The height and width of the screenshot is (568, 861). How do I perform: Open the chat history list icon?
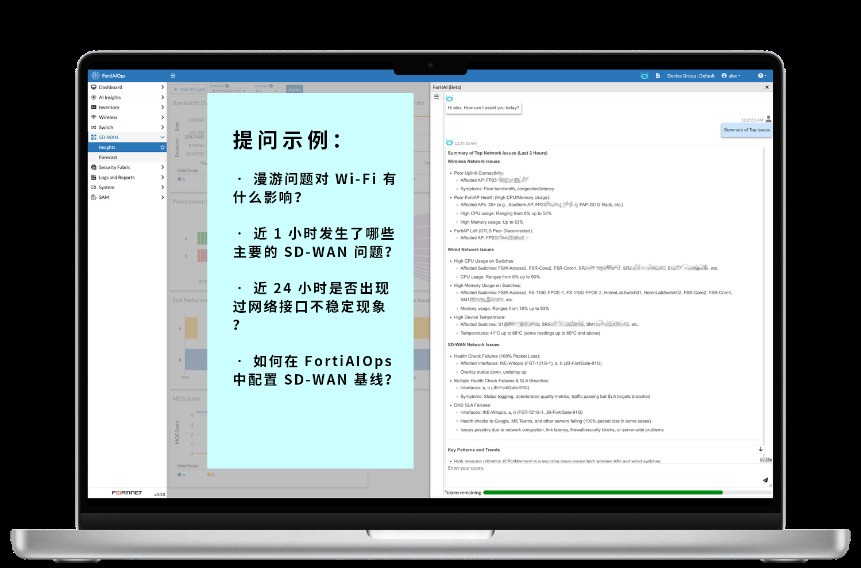coord(436,97)
